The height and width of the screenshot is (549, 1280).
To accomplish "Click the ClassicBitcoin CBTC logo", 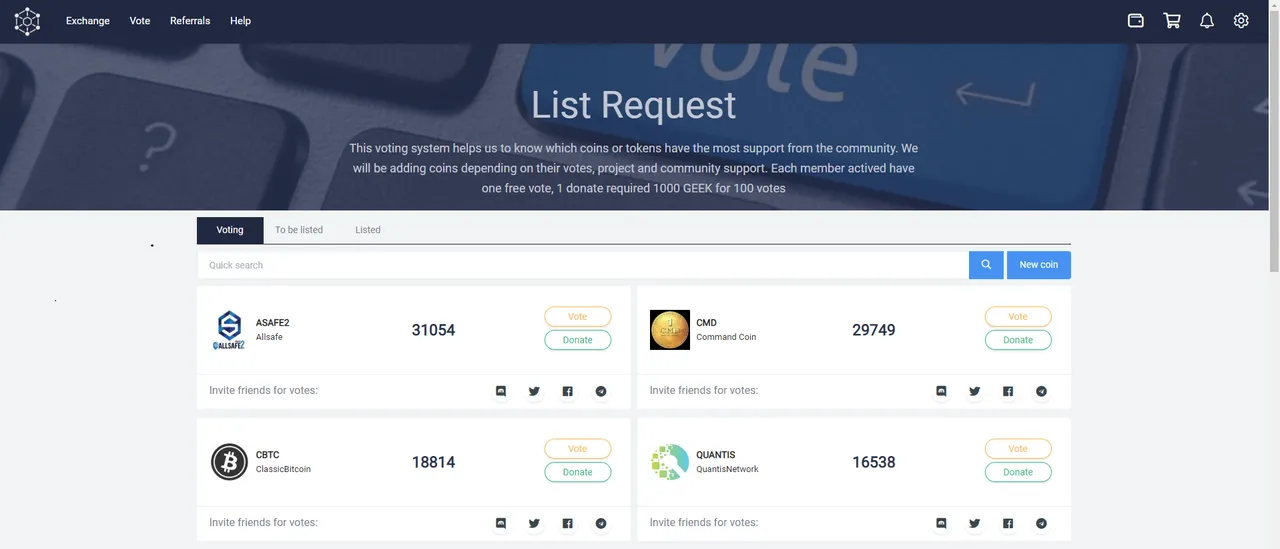I will (229, 462).
